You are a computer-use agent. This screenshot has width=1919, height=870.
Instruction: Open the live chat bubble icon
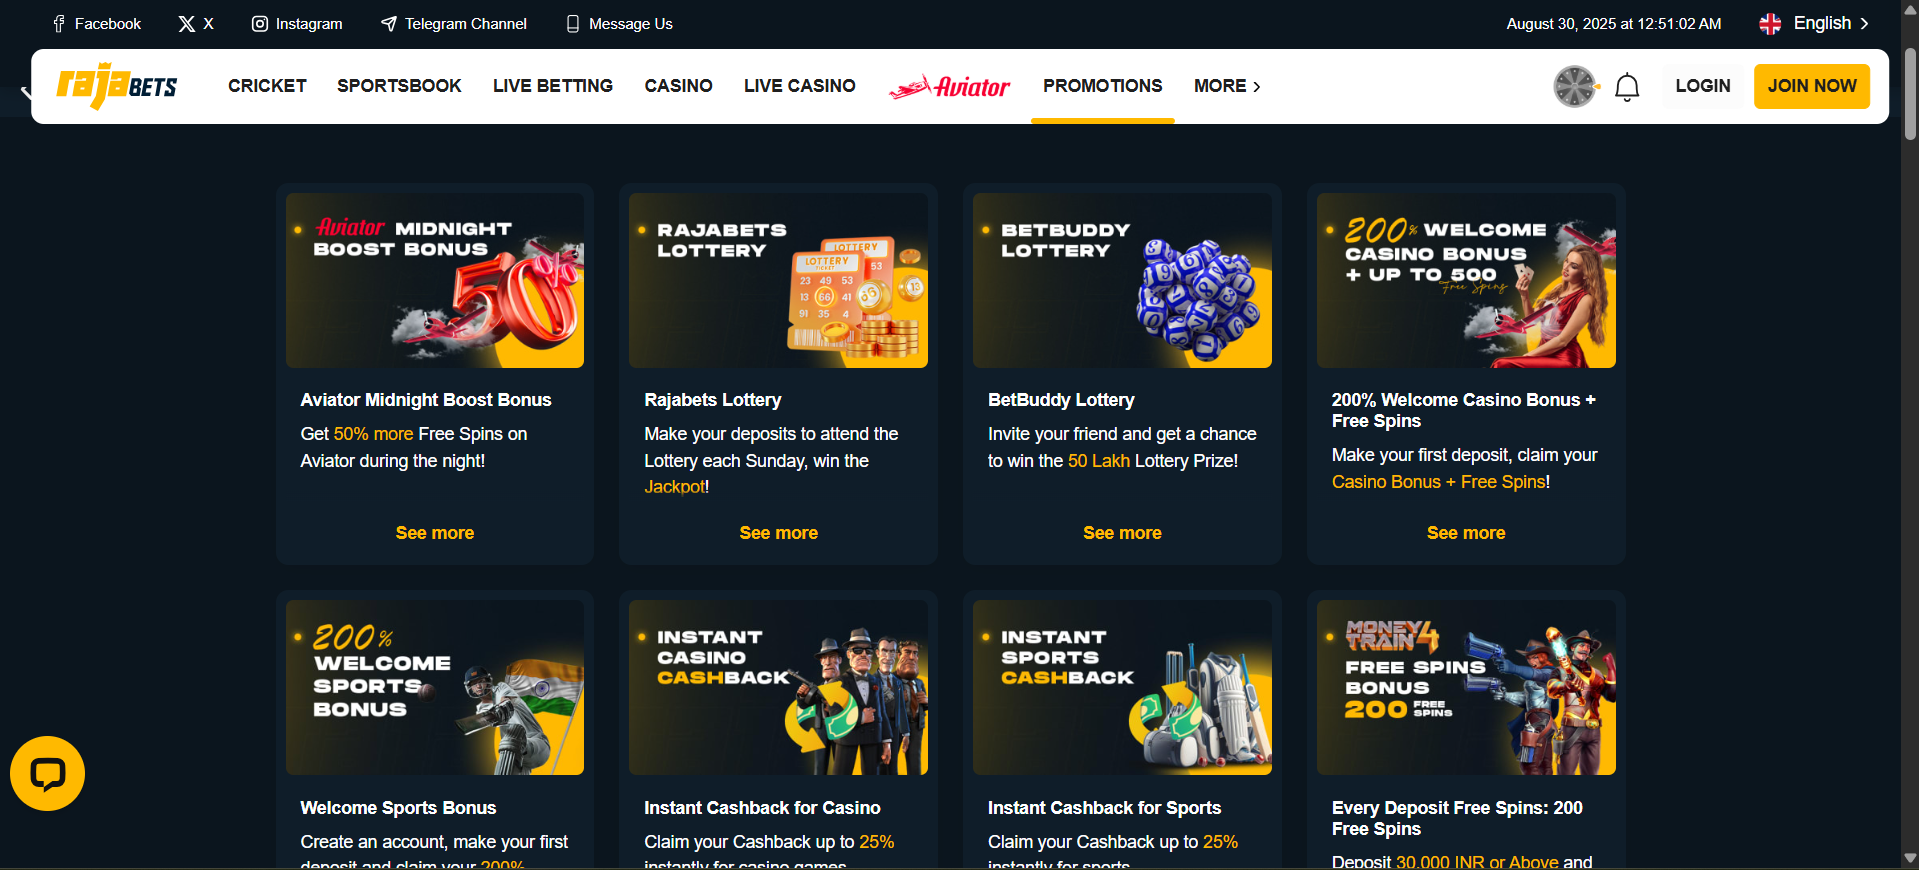coord(47,774)
